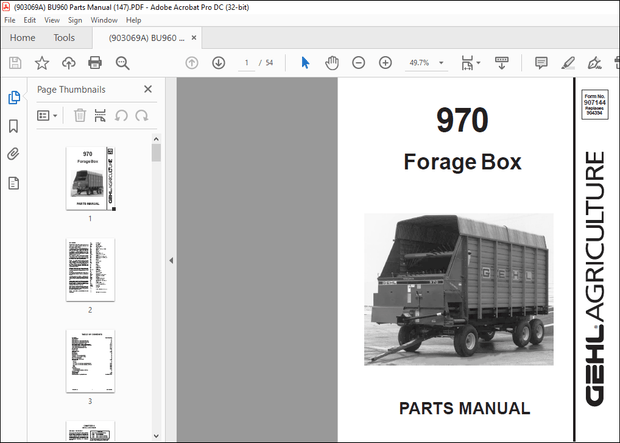Delete selected page with trash icon

click(80, 116)
